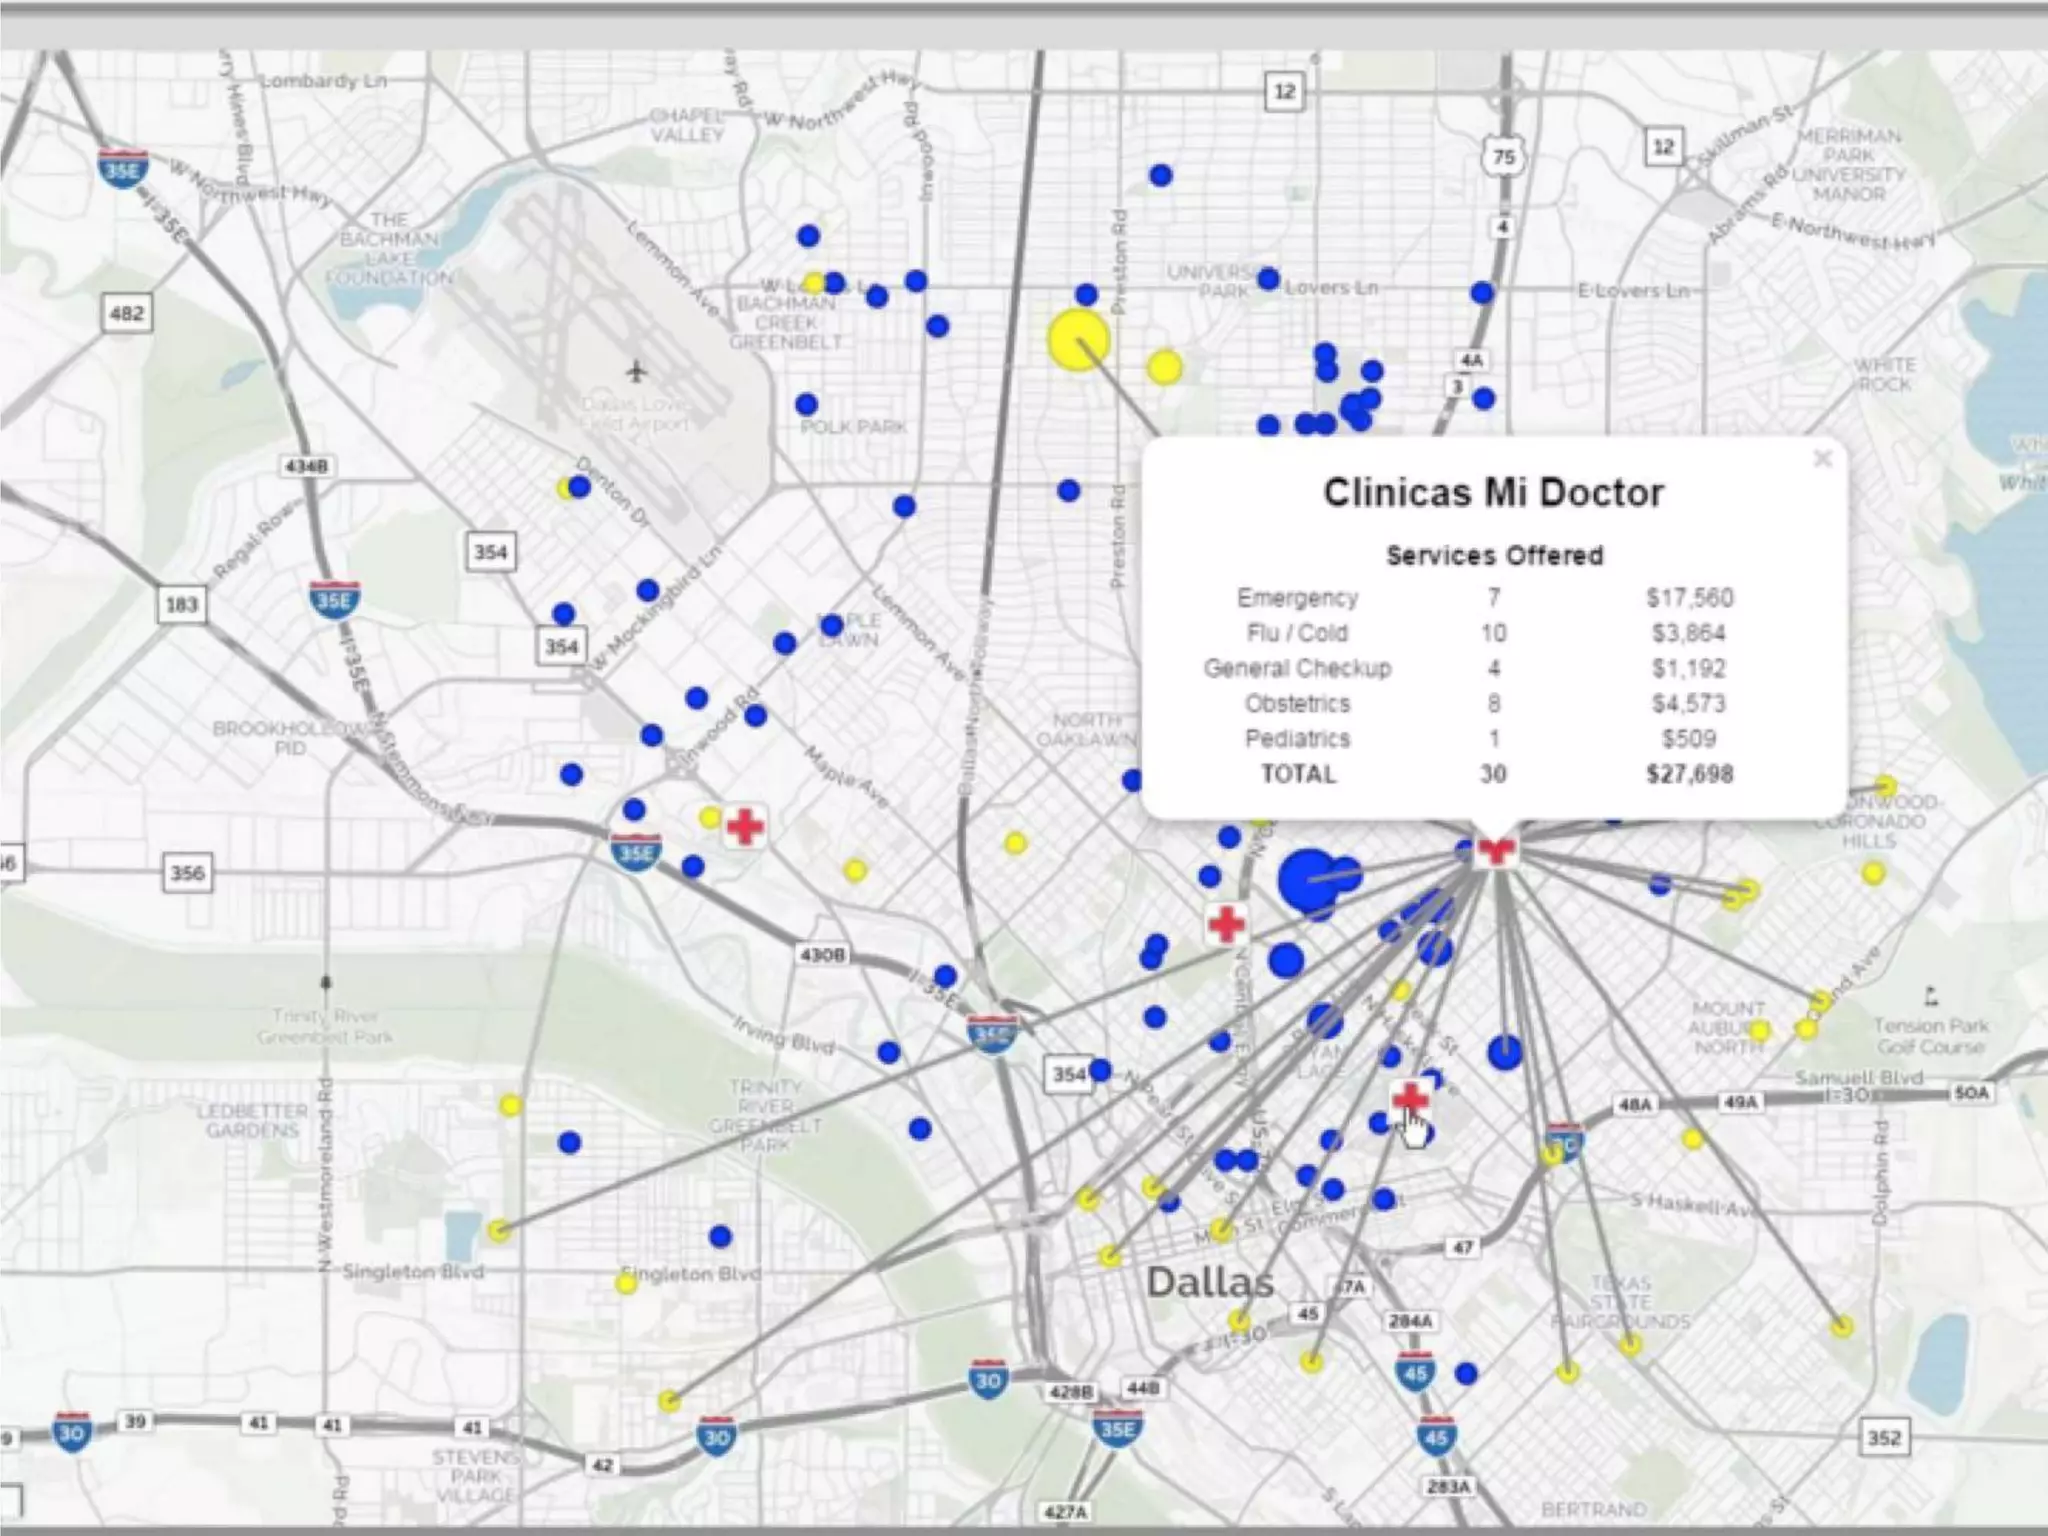2048x1536 pixels.
Task: Open the red cross clinic marker beside the largest blue circle
Action: pos(1226,924)
